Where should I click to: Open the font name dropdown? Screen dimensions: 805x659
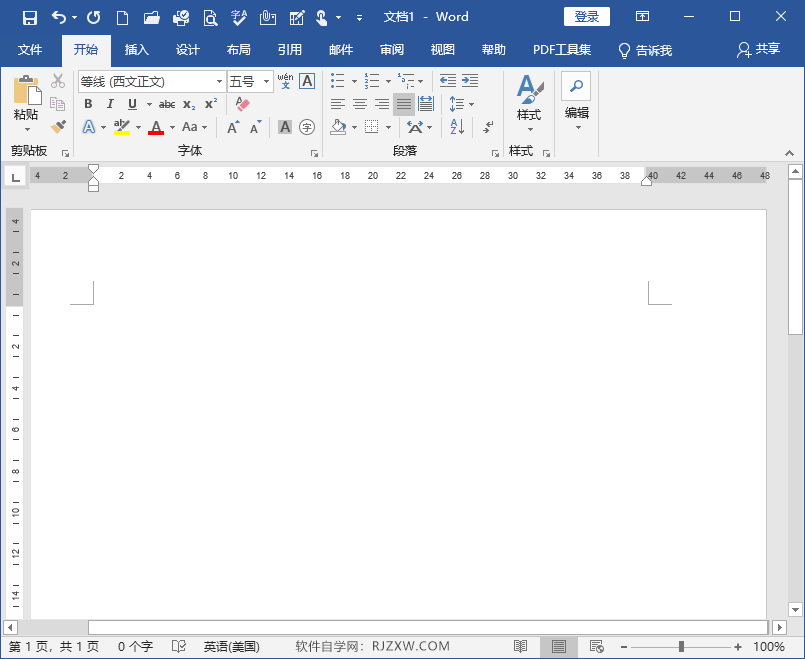pyautogui.click(x=219, y=81)
